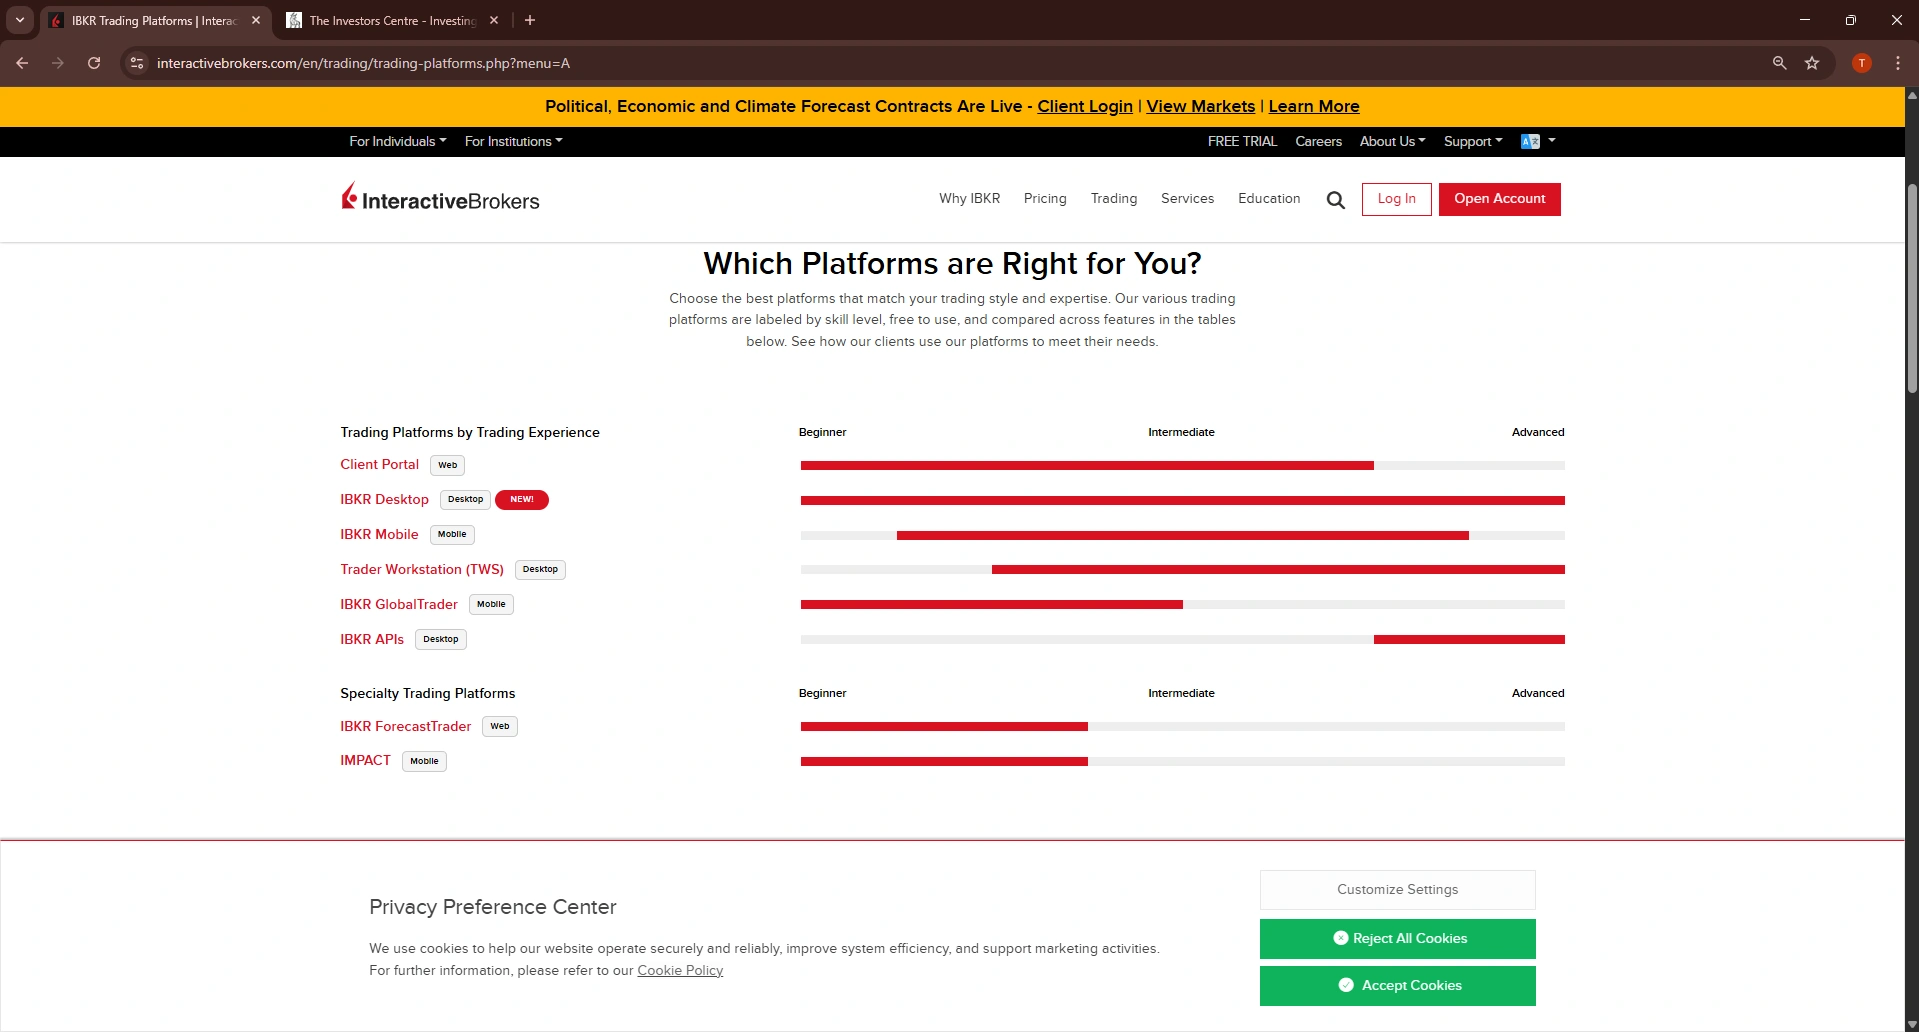1919x1032 pixels.
Task: Click Client Login in the banner
Action: pyautogui.click(x=1084, y=107)
